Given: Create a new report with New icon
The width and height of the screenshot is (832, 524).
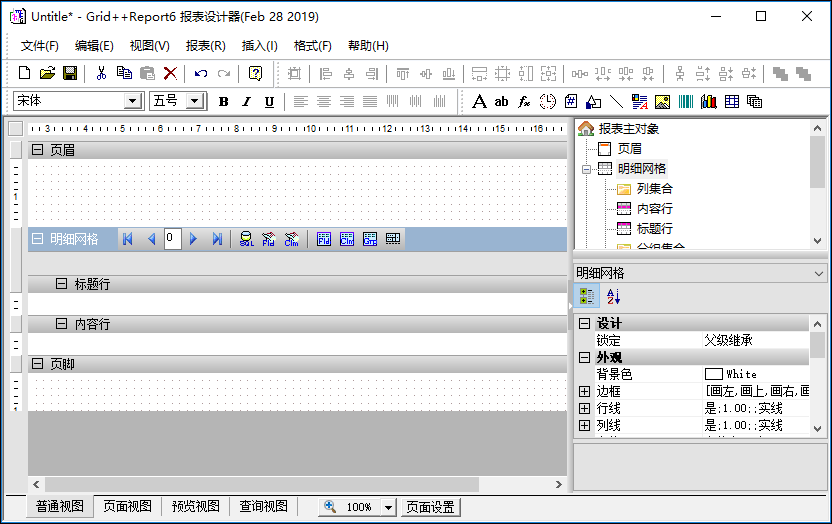Looking at the screenshot, I should pos(24,73).
